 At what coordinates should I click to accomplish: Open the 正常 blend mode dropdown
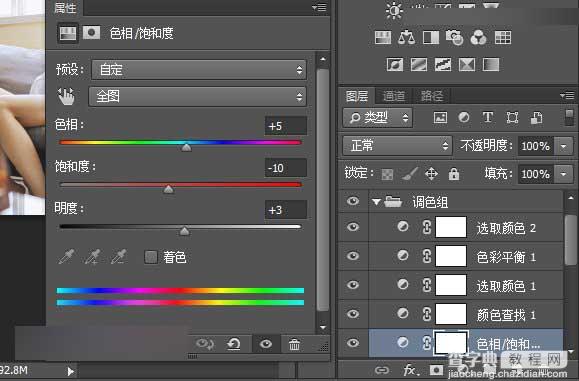pos(397,146)
